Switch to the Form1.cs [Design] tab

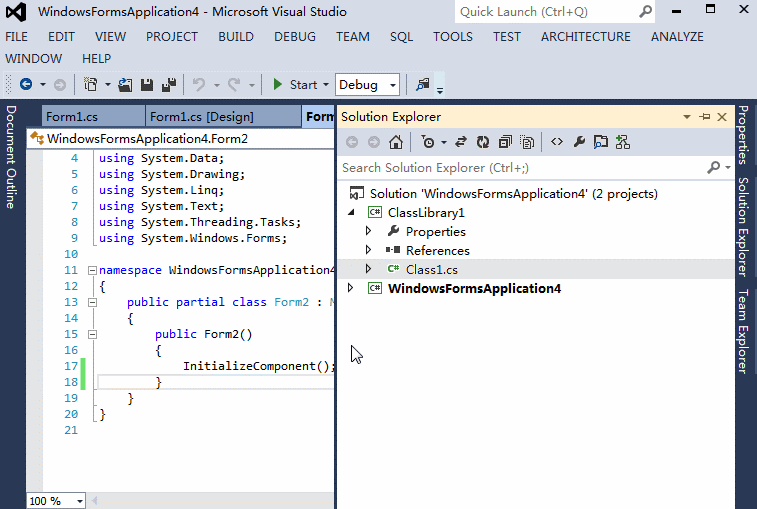(x=201, y=117)
